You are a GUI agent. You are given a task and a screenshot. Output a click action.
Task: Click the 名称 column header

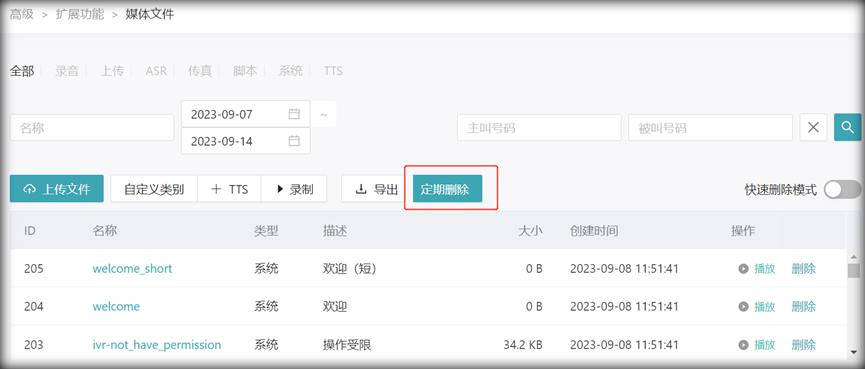(x=105, y=231)
